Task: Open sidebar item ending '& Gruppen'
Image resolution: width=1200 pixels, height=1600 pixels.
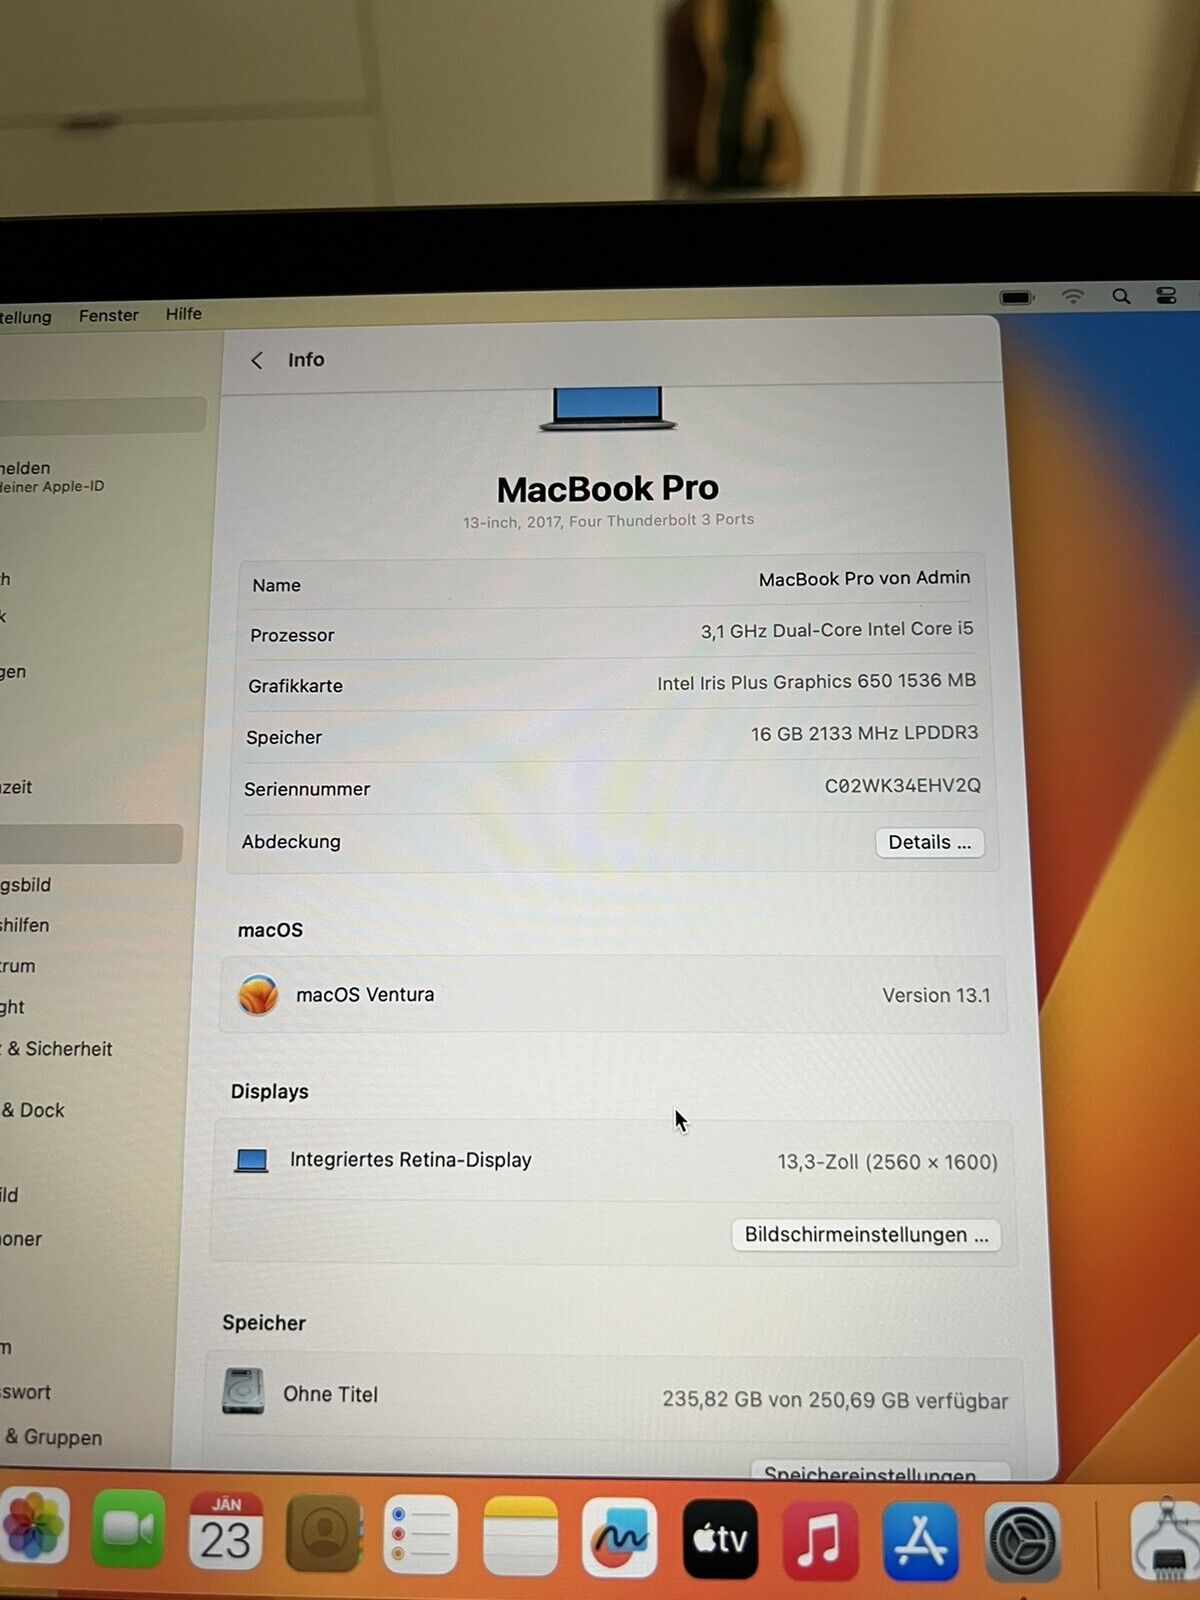Action: point(52,1437)
